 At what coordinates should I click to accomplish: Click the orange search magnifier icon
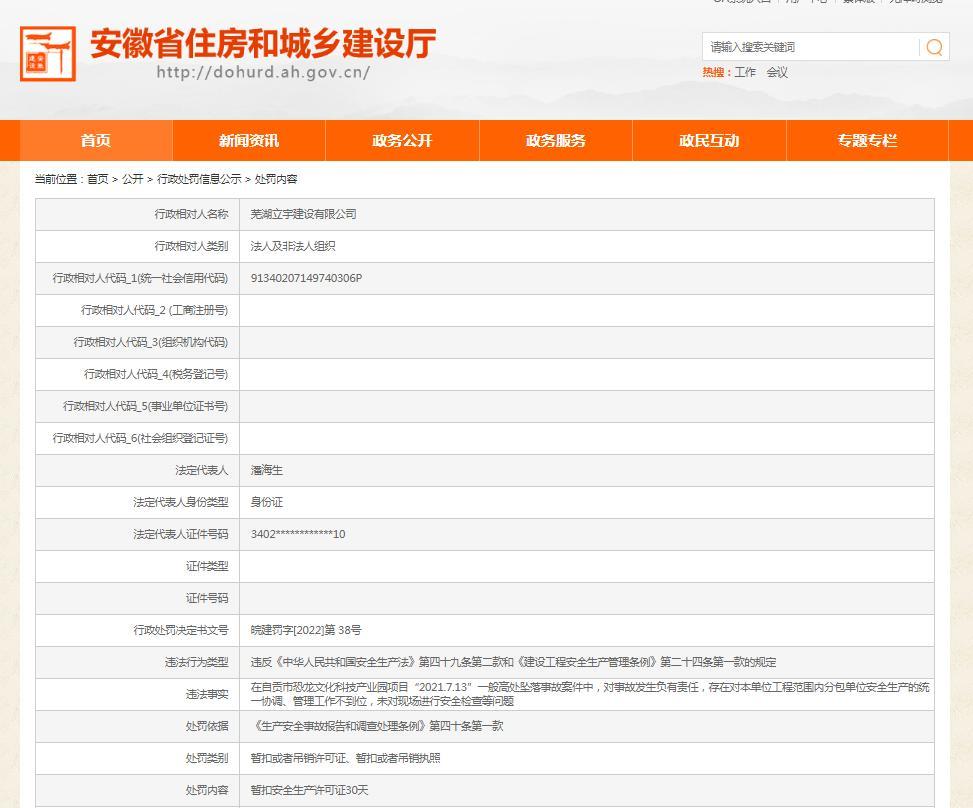[x=935, y=47]
